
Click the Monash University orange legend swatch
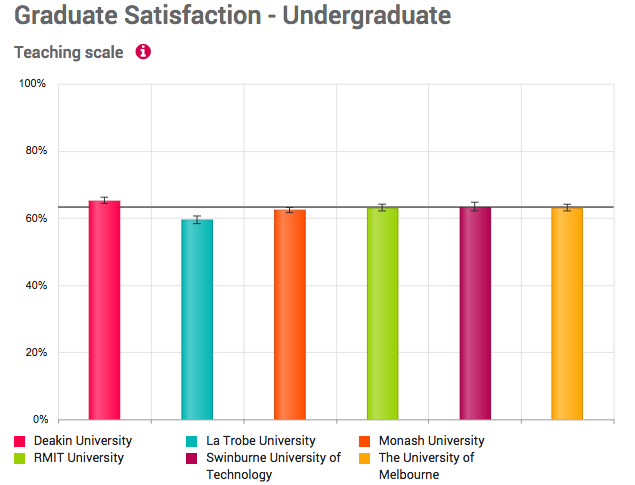[365, 441]
